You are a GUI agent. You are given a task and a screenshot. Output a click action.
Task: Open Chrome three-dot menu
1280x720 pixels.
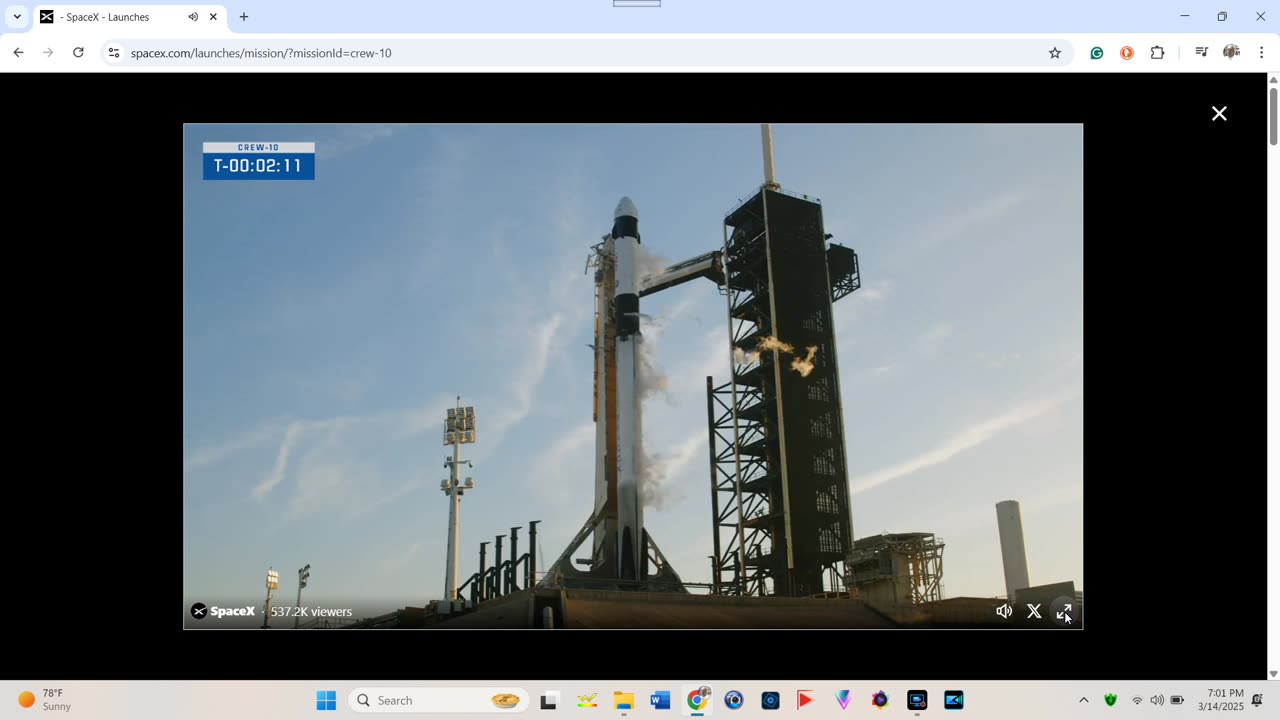(x=1261, y=53)
